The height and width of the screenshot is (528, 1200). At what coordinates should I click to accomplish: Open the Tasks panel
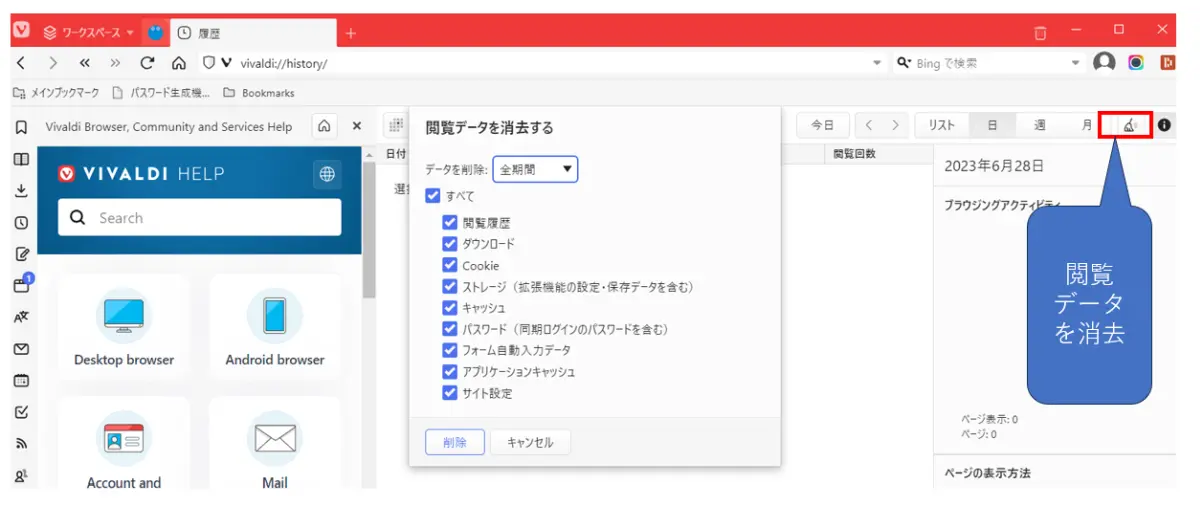(x=21, y=412)
